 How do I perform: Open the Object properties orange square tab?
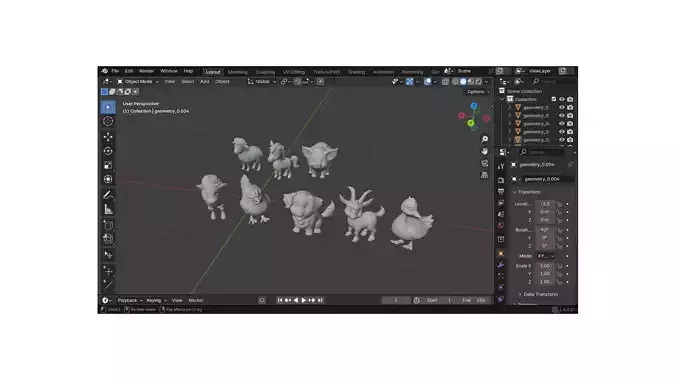click(x=501, y=253)
